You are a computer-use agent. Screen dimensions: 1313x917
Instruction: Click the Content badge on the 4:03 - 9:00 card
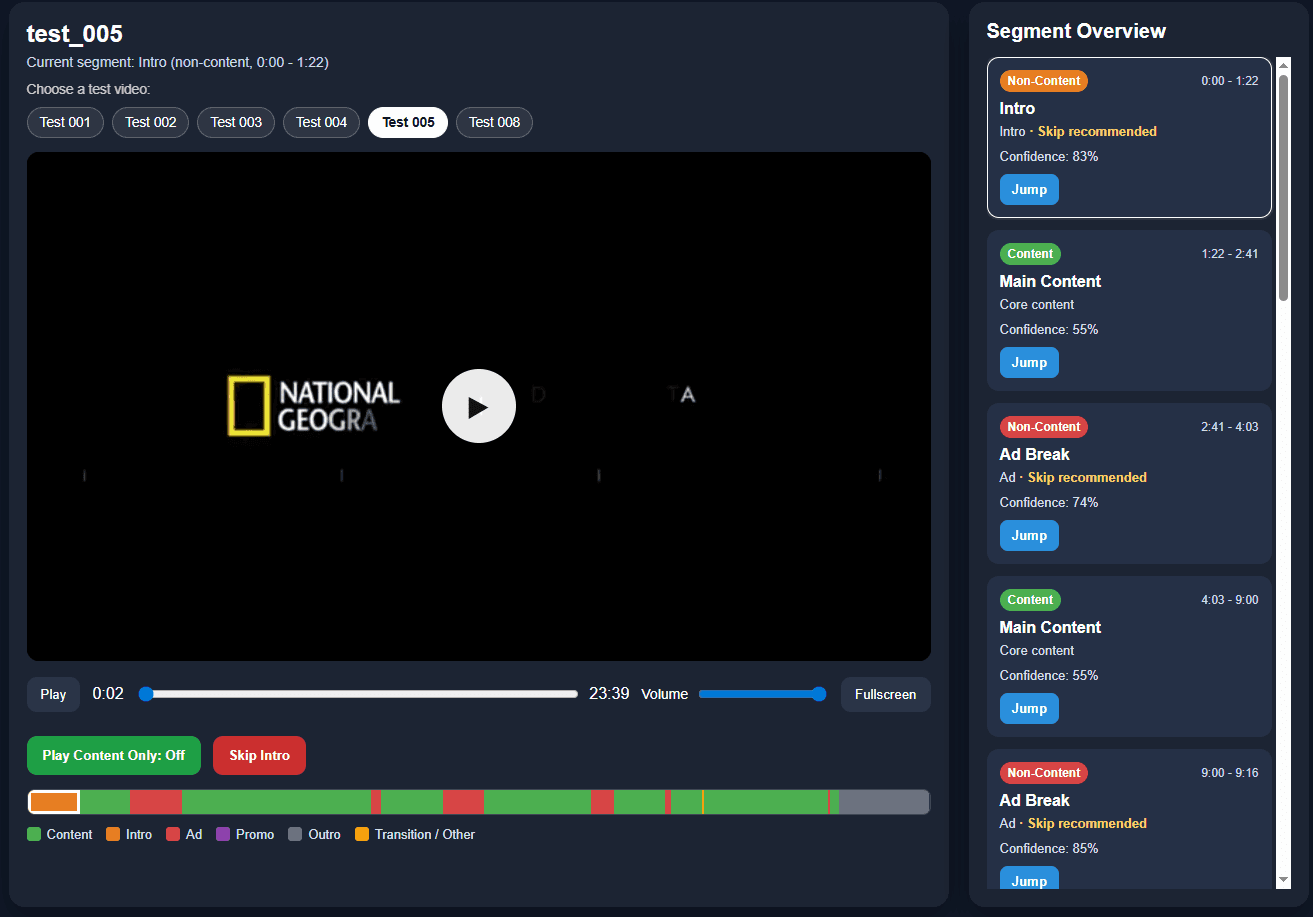(x=1030, y=600)
